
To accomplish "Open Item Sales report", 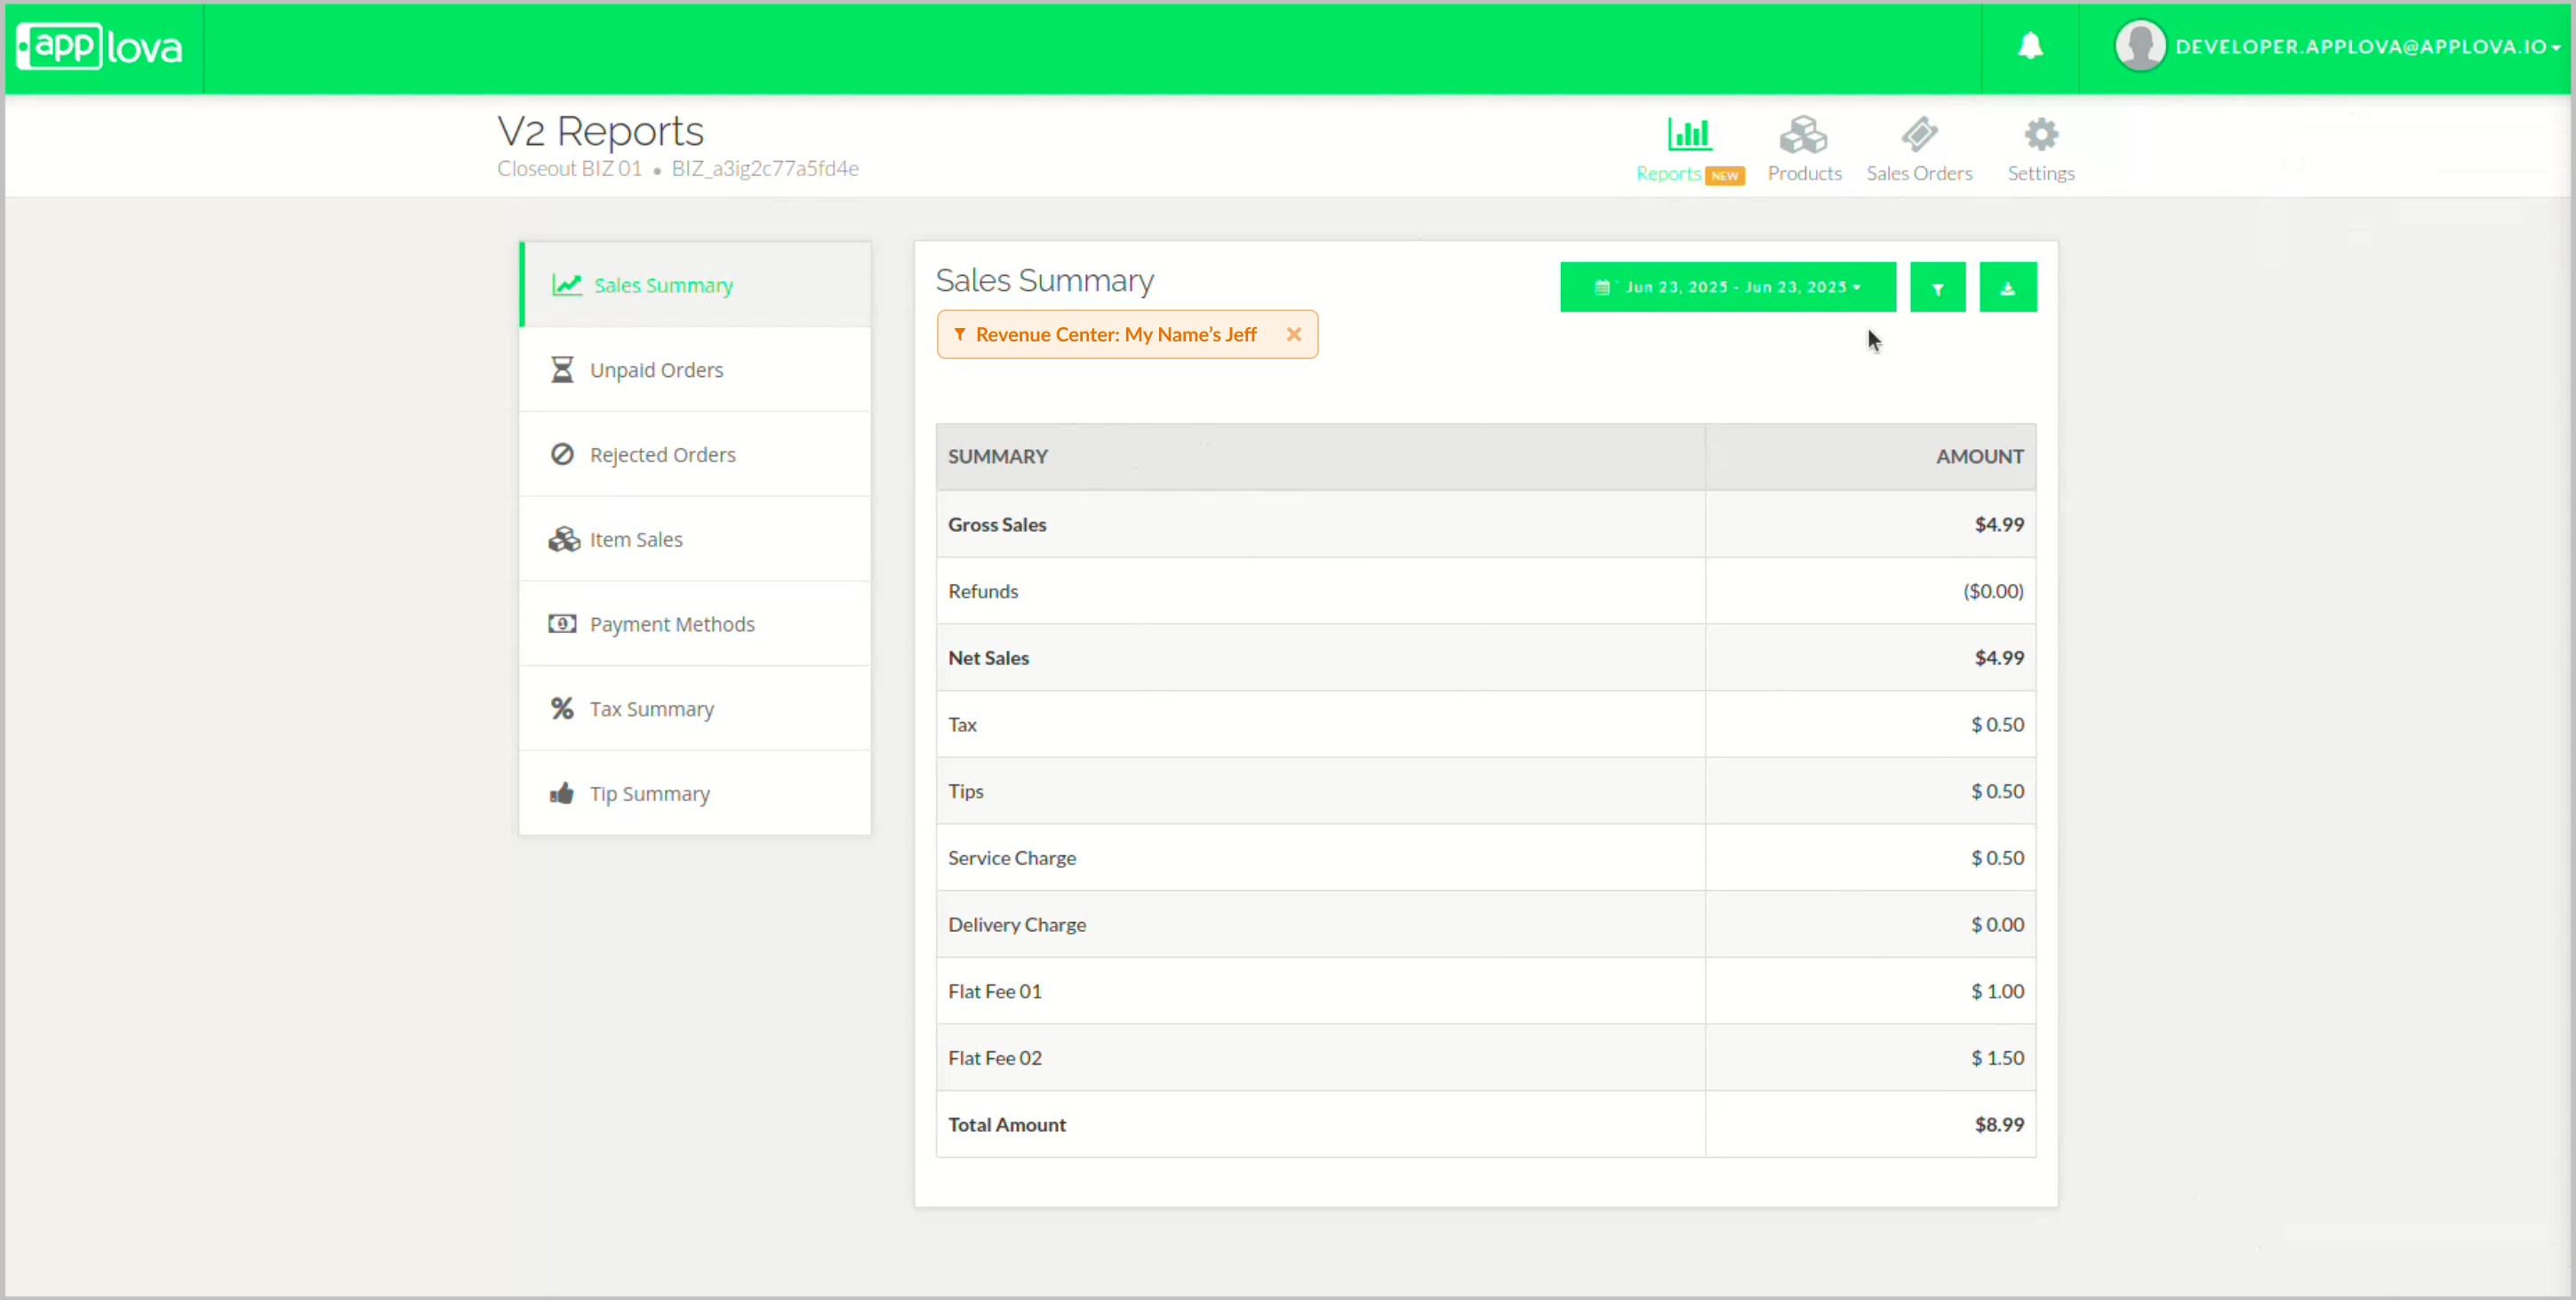I will coord(695,540).
